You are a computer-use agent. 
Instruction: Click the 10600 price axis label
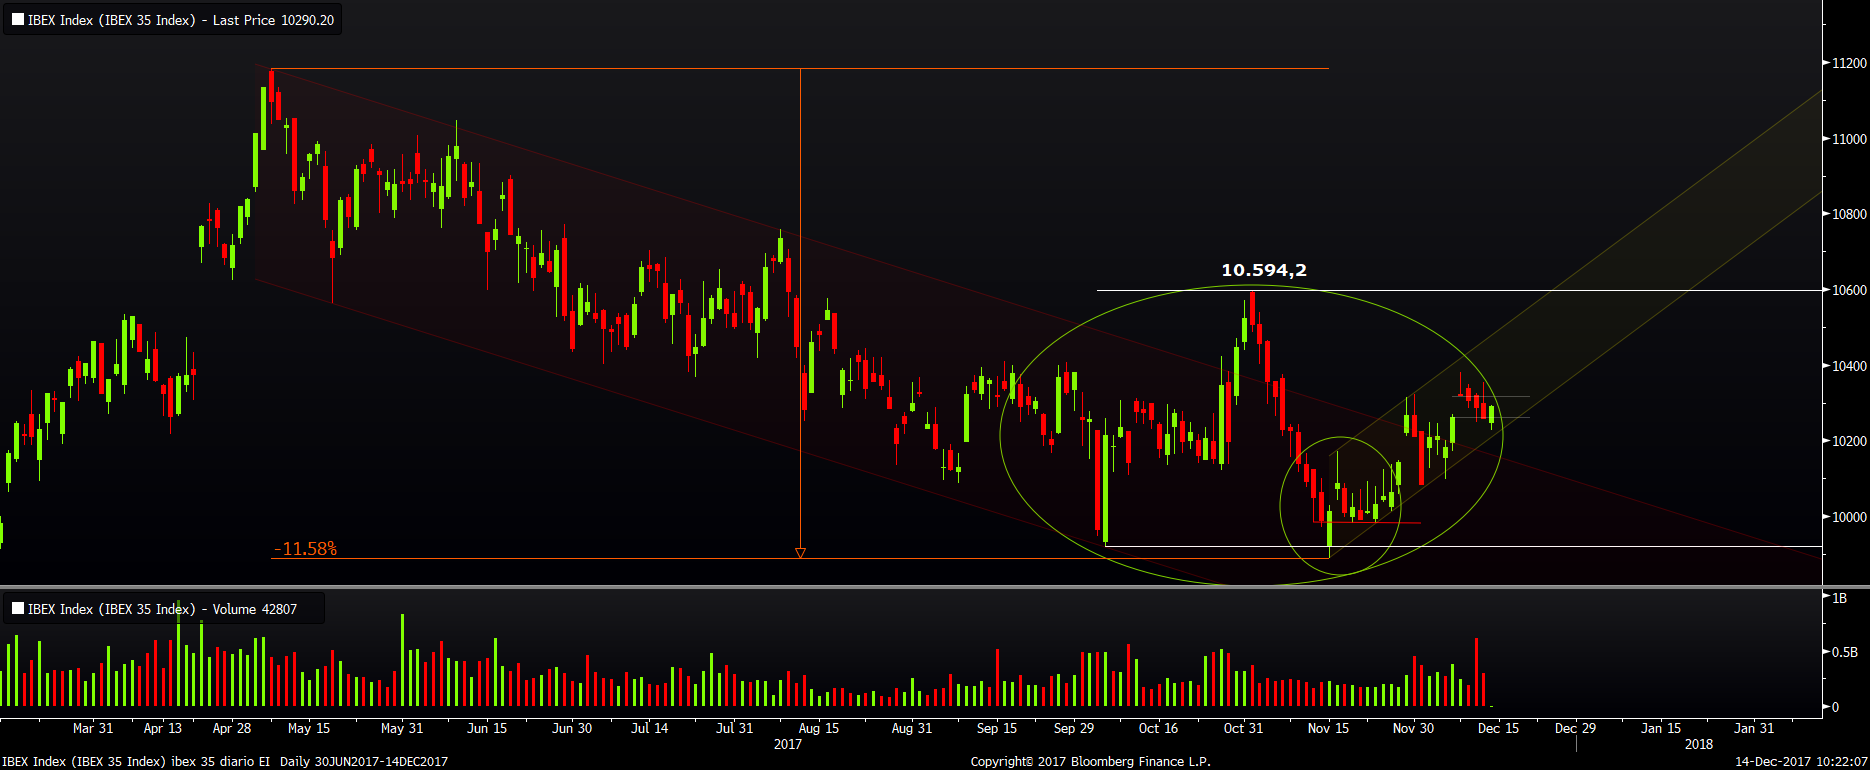[1849, 290]
